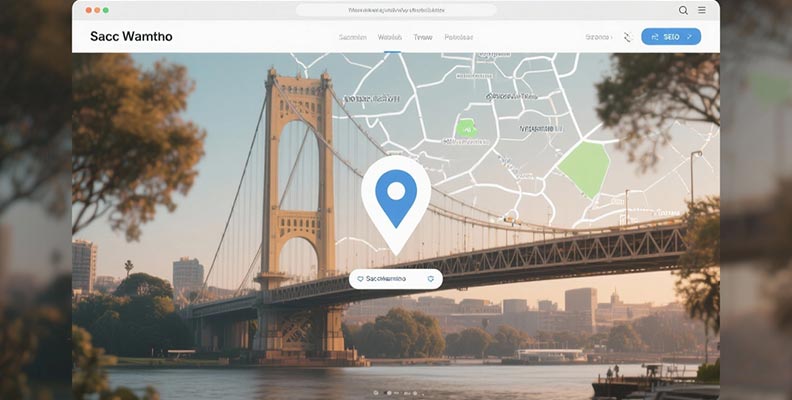The height and width of the screenshot is (400, 792).
Task: Click the gray link left of the sync icon
Action: pyautogui.click(x=599, y=37)
